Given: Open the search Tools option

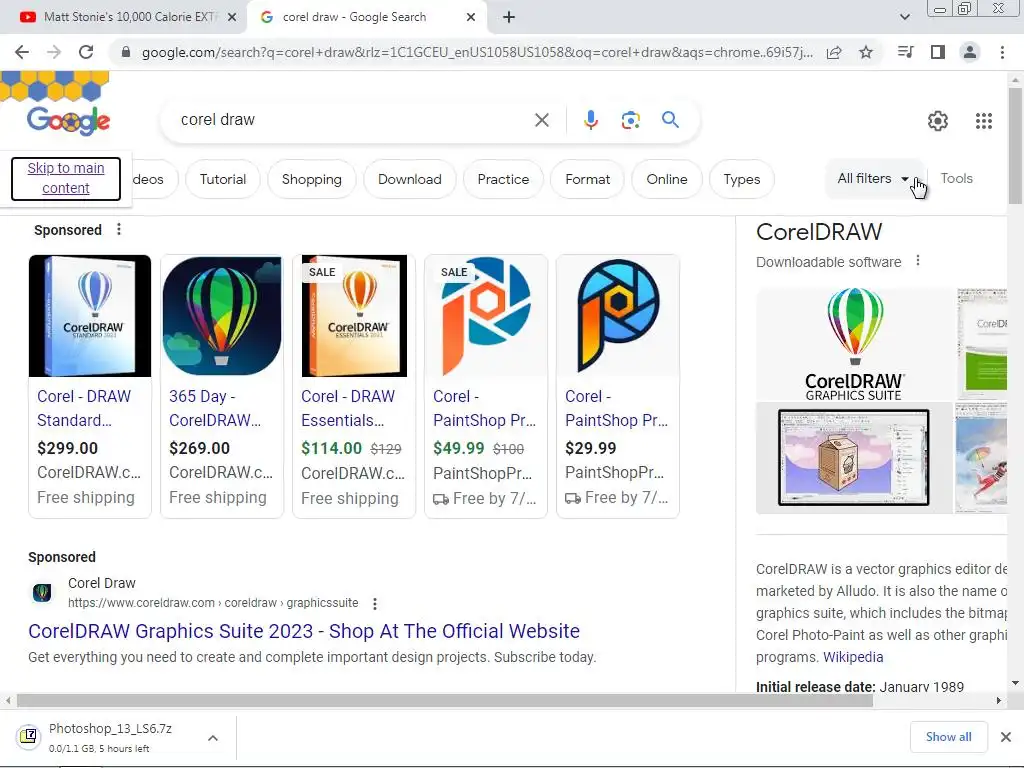Looking at the screenshot, I should [956, 178].
